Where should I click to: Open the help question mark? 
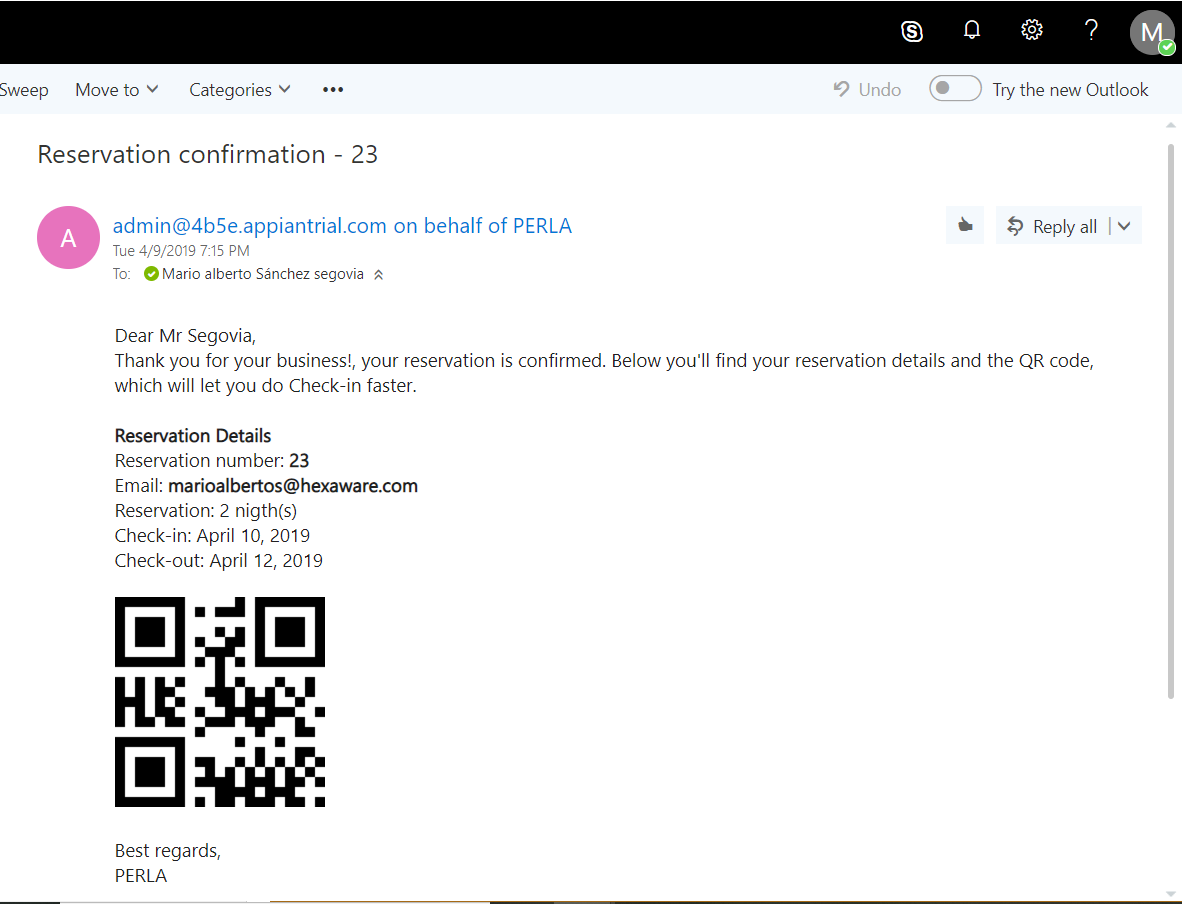click(1091, 30)
